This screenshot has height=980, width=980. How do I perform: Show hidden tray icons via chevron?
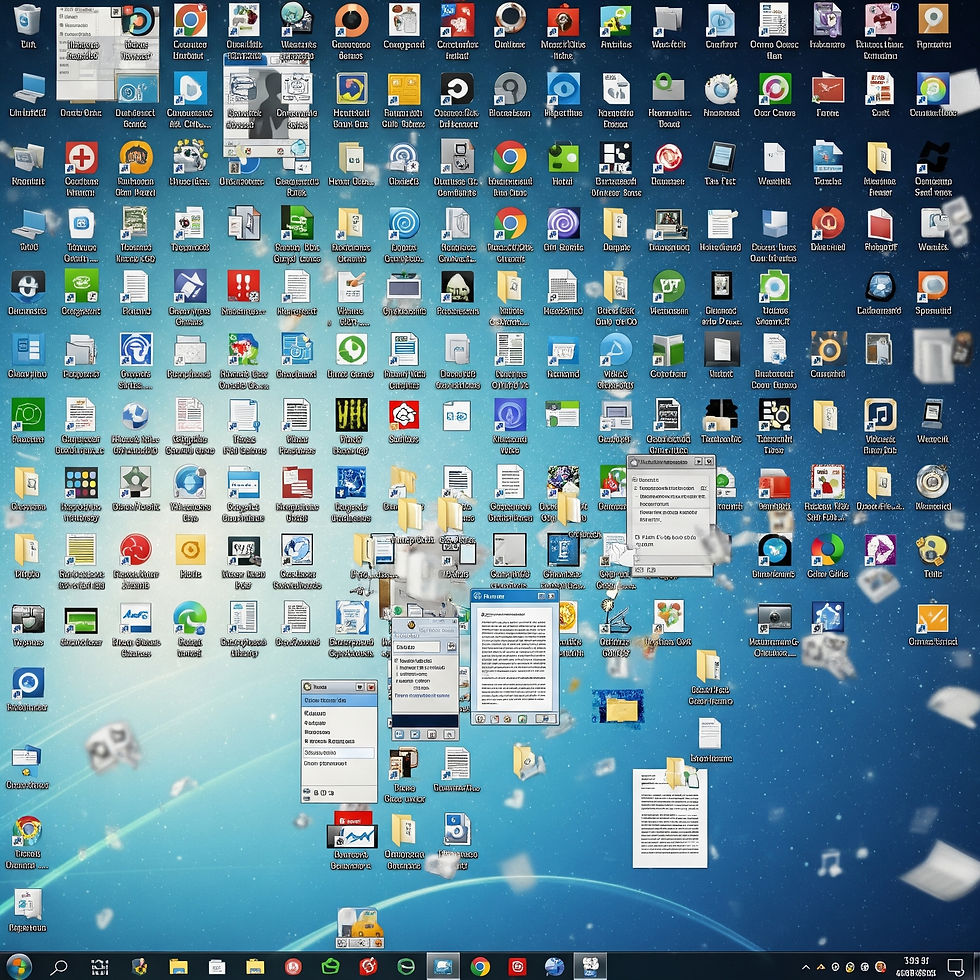pyautogui.click(x=806, y=967)
